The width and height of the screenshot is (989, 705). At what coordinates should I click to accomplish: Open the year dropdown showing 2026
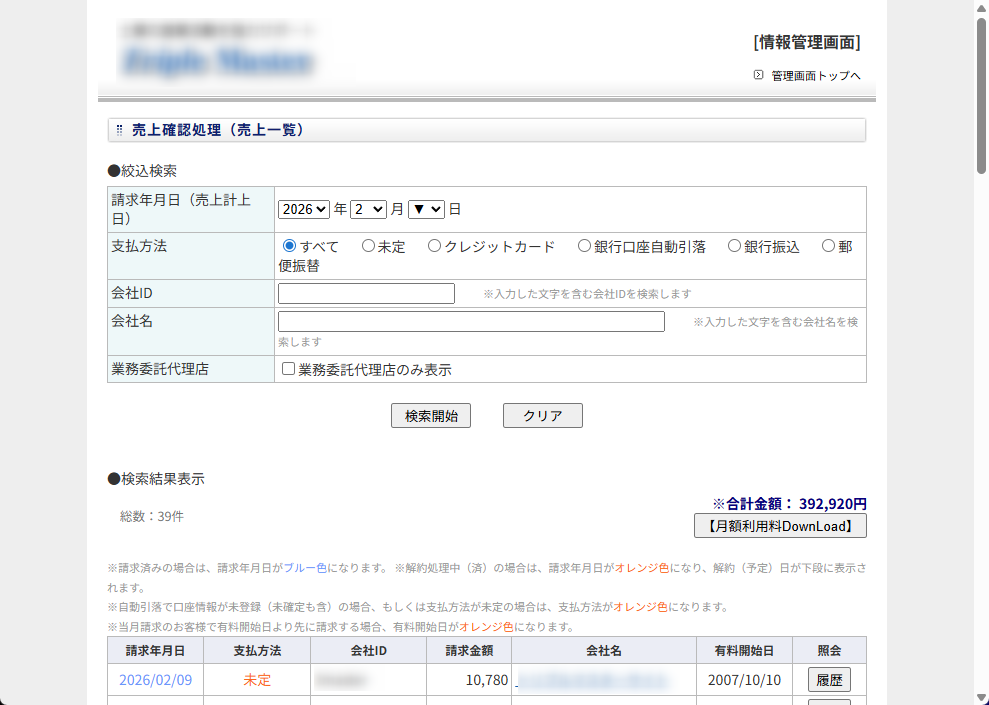click(304, 209)
